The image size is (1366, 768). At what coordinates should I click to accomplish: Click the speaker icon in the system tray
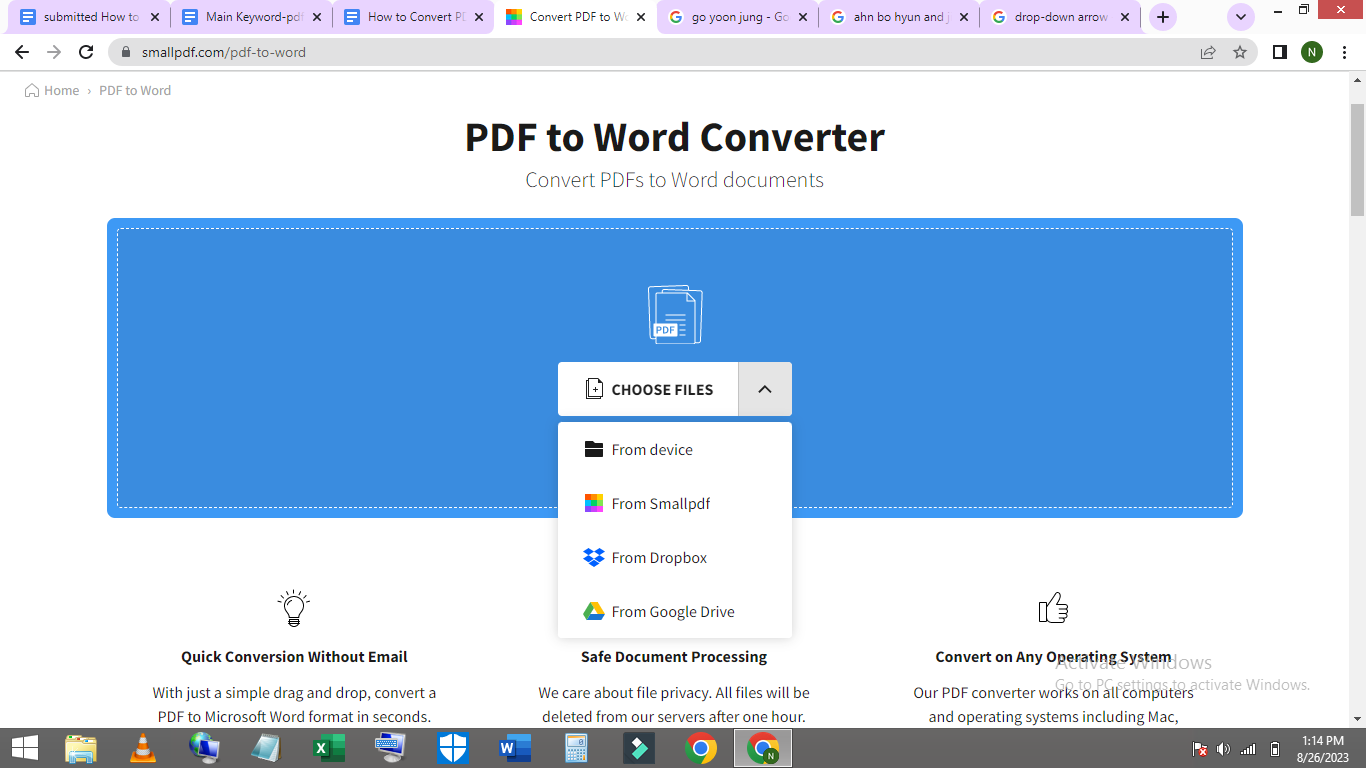pos(1222,748)
